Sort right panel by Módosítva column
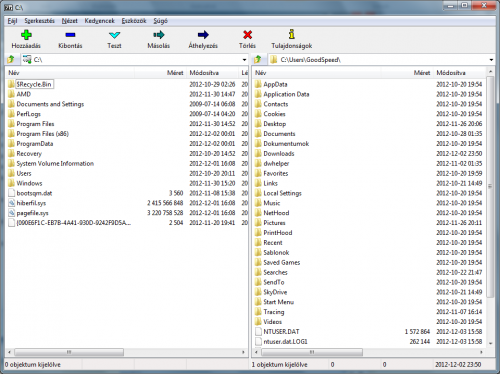This screenshot has height=374, width=500. [460, 73]
